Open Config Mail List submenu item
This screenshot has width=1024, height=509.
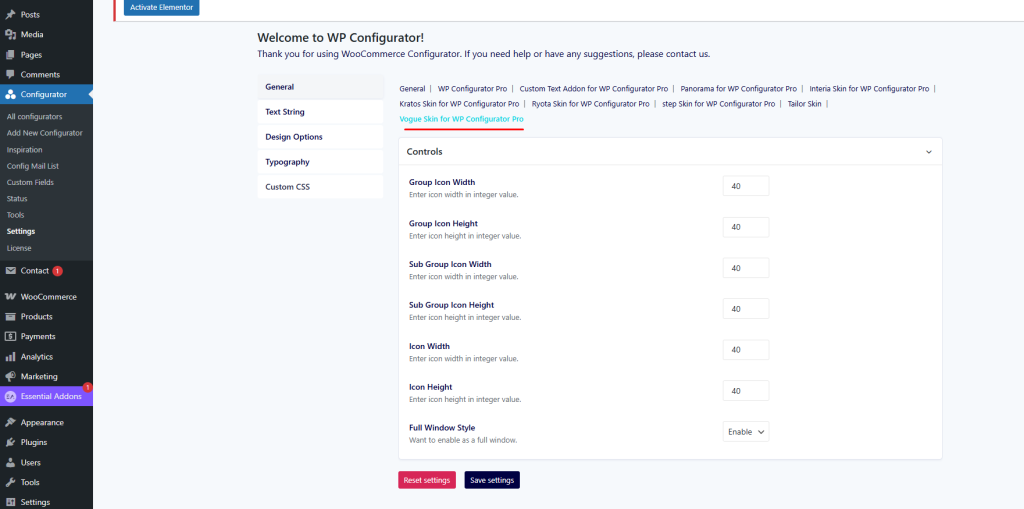33,166
